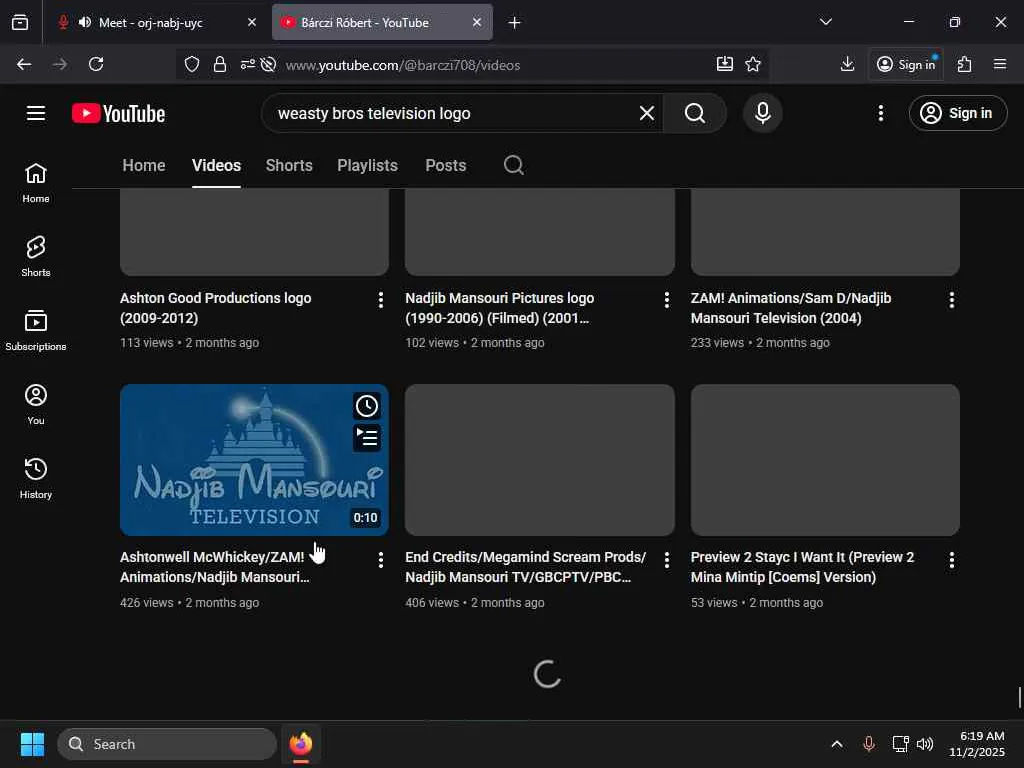Open Firefox application menu
1024x768 pixels.
coord(1000,64)
